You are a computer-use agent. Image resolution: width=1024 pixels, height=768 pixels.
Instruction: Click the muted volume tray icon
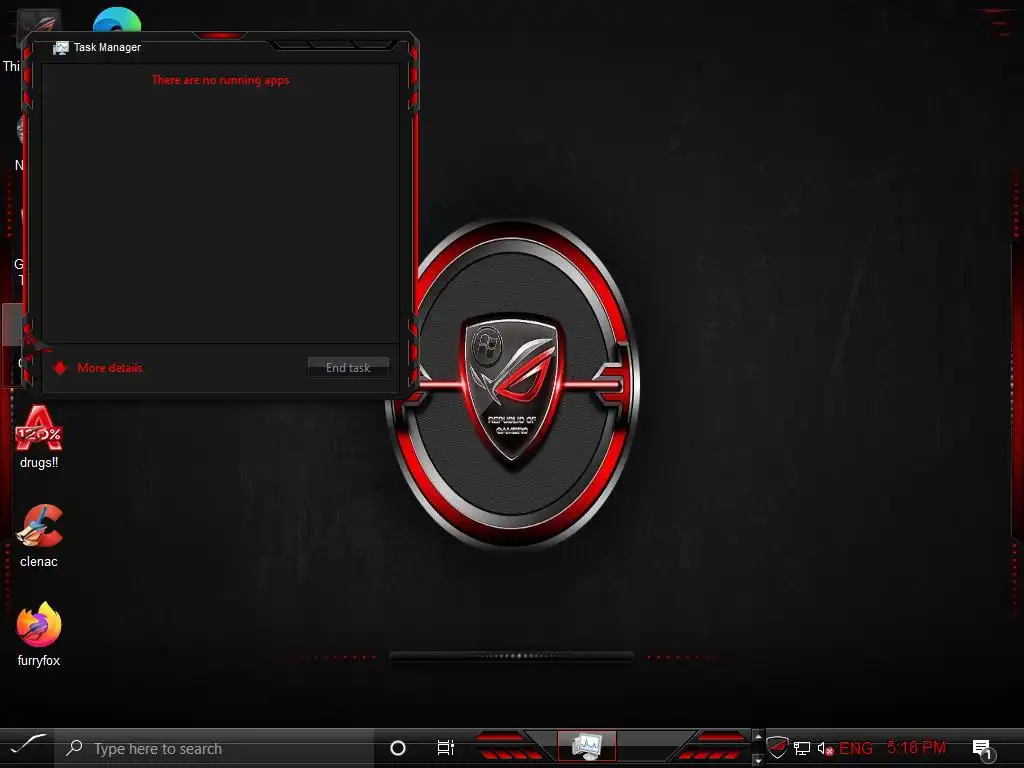(x=825, y=748)
